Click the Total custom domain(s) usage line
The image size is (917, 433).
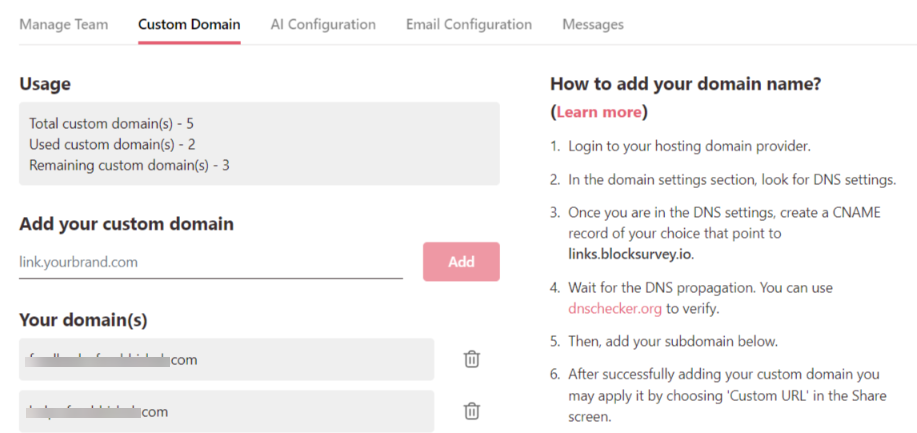click(x=111, y=124)
